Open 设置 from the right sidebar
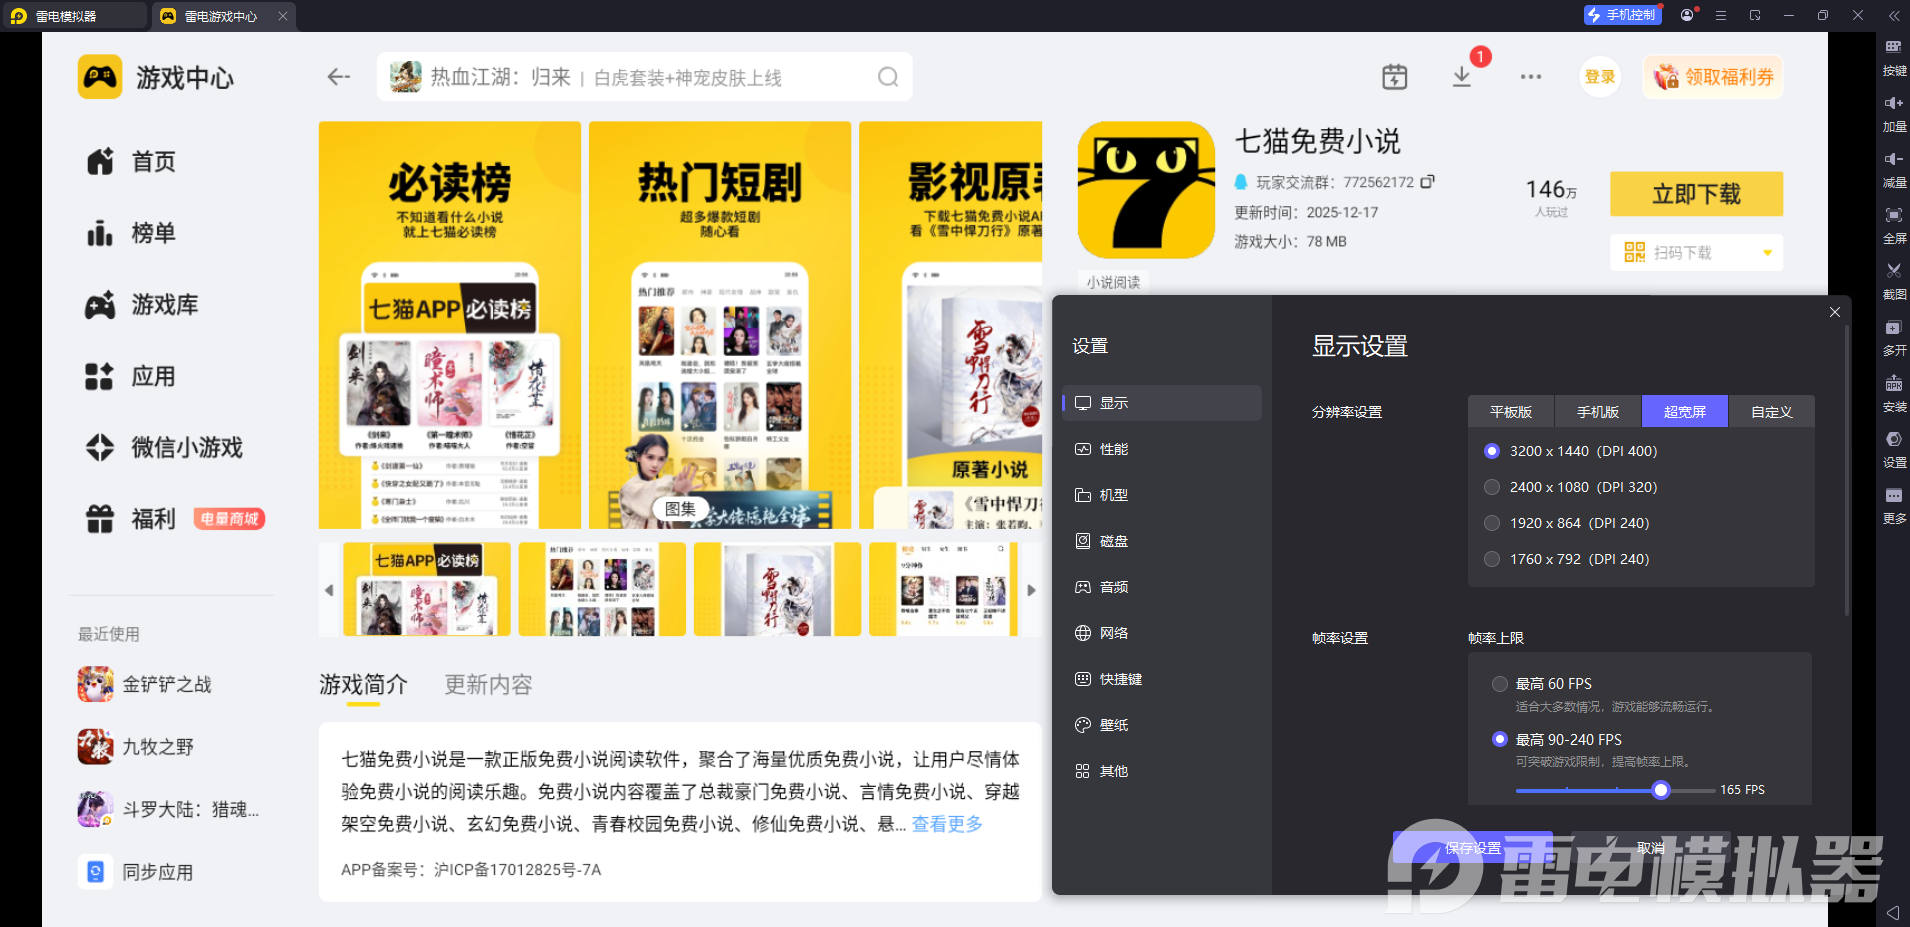The height and width of the screenshot is (927, 1910). coord(1894,450)
